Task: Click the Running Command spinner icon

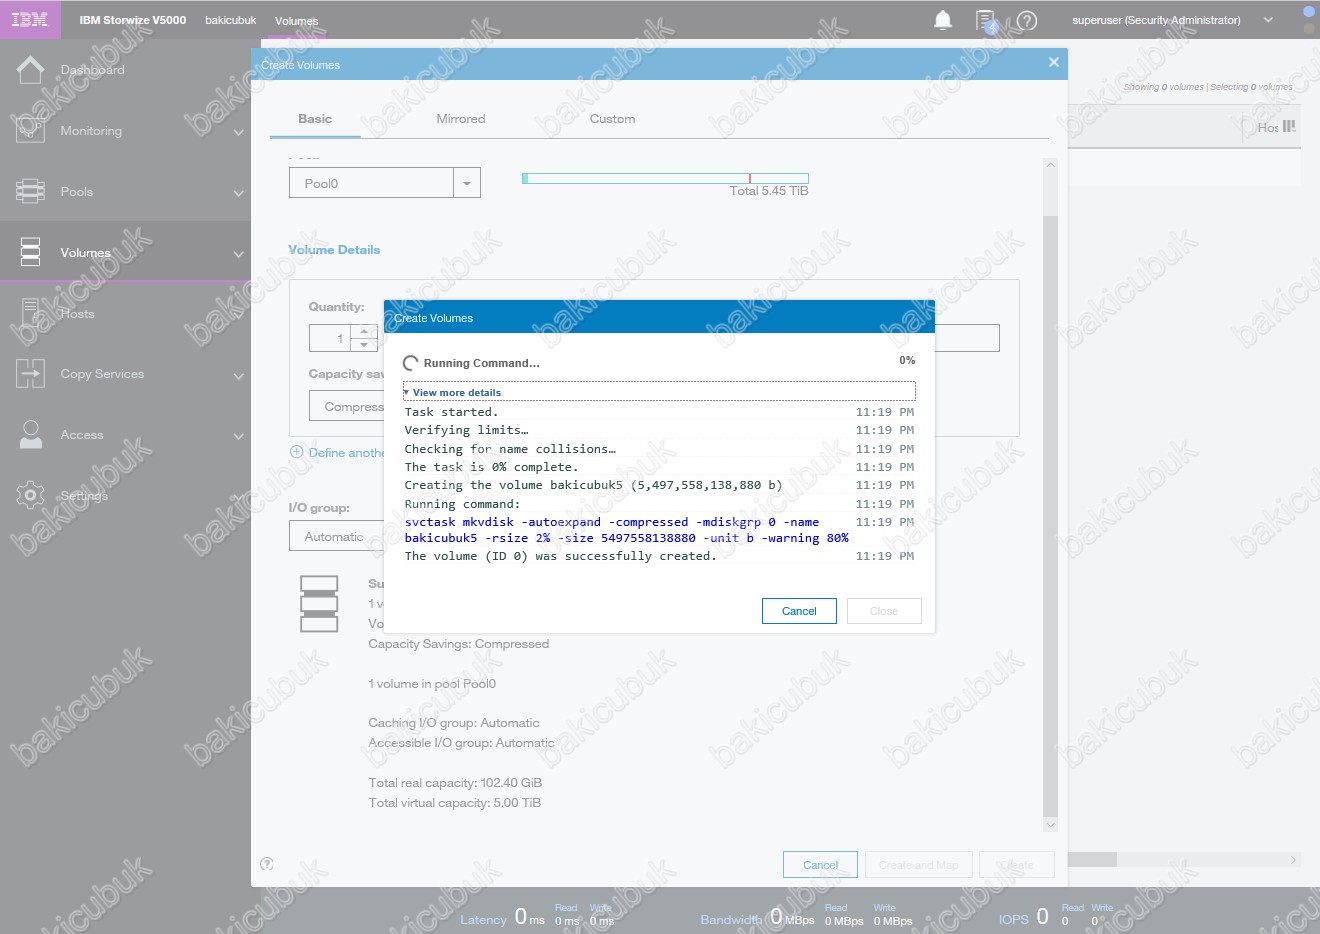Action: click(410, 363)
